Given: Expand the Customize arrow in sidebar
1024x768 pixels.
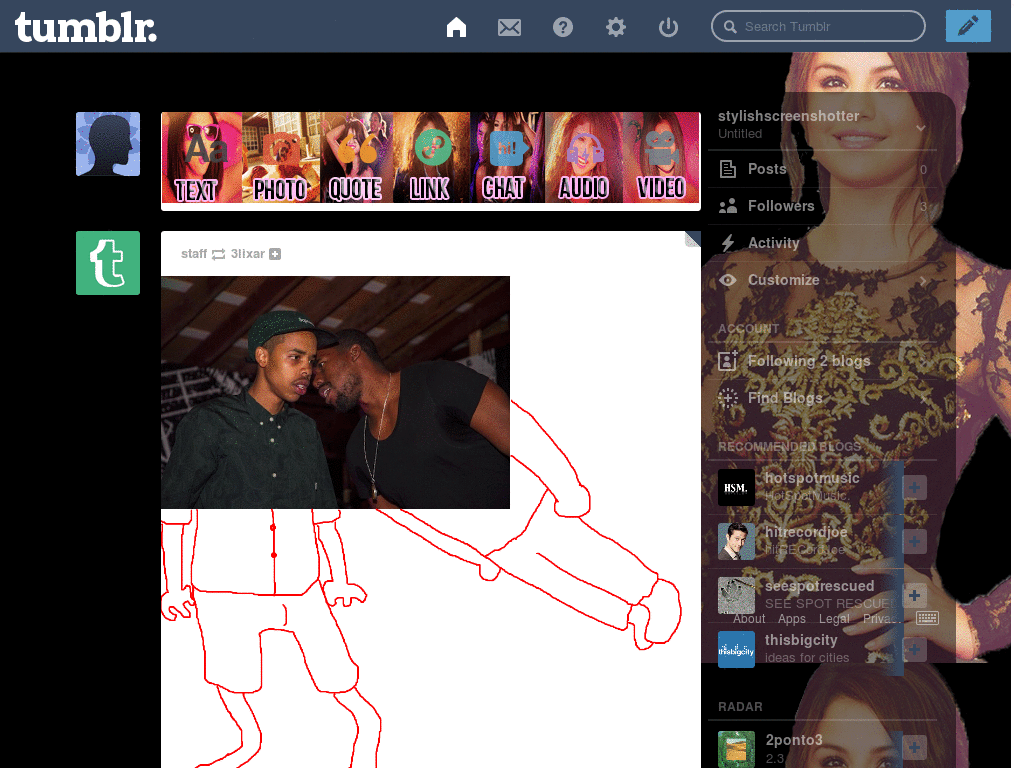Looking at the screenshot, I should 923,281.
